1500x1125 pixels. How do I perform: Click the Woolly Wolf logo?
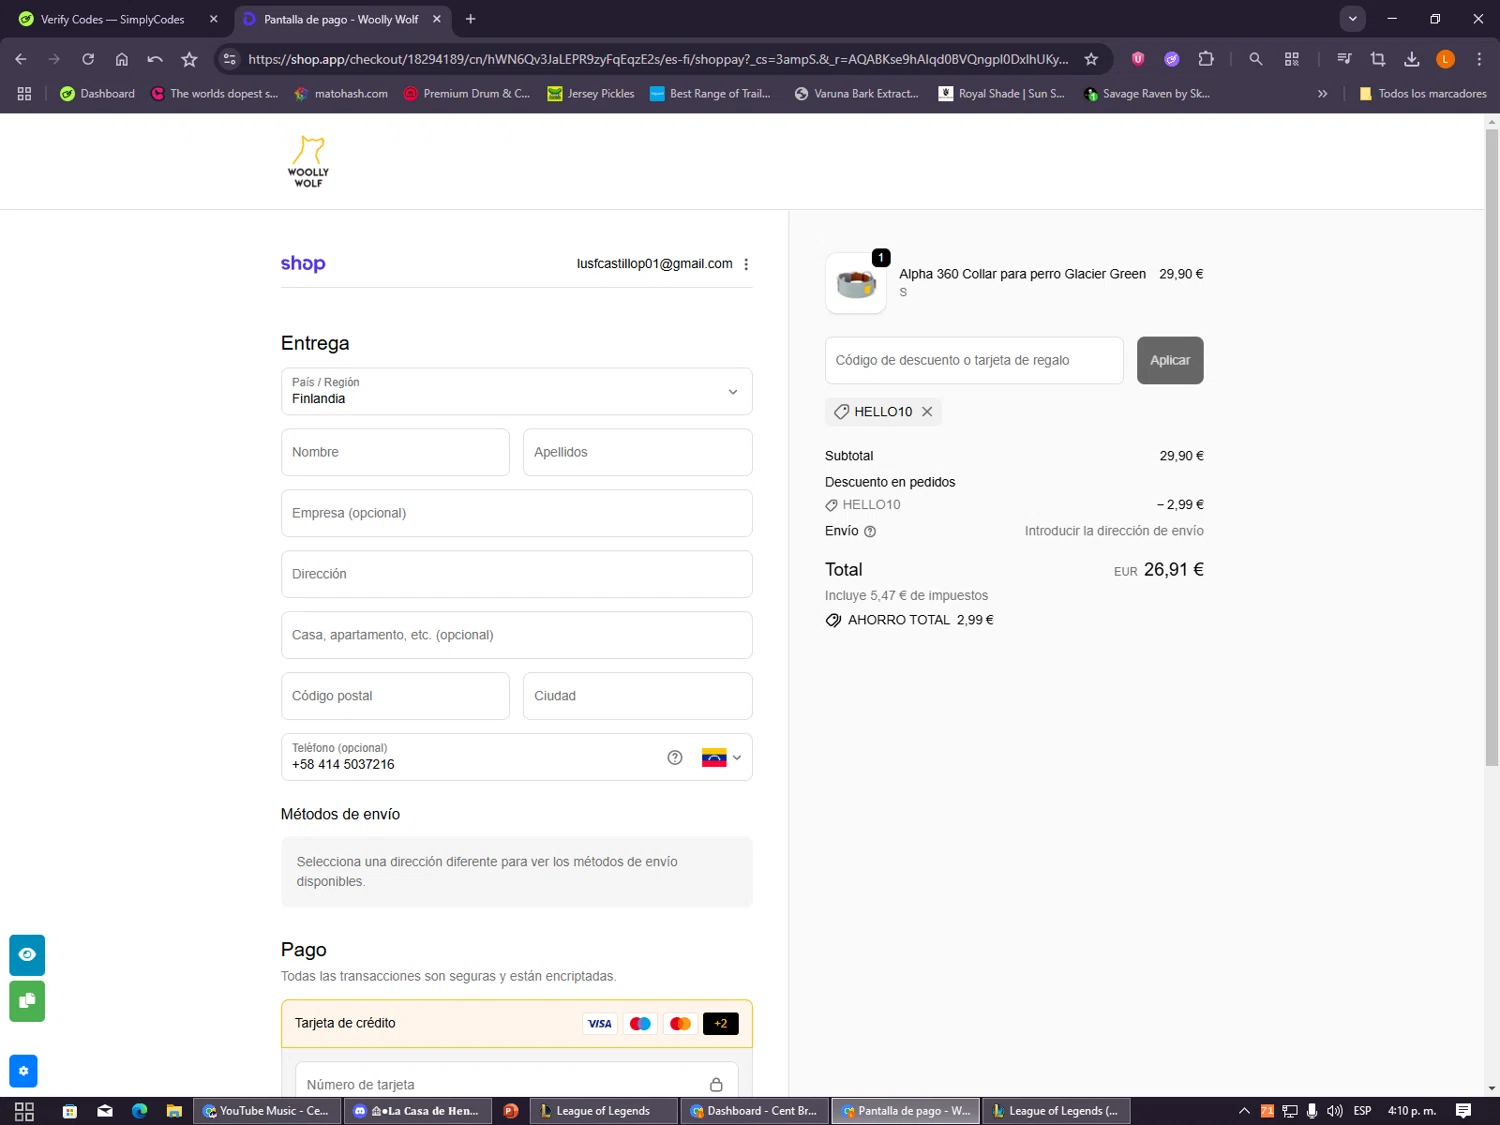point(308,161)
